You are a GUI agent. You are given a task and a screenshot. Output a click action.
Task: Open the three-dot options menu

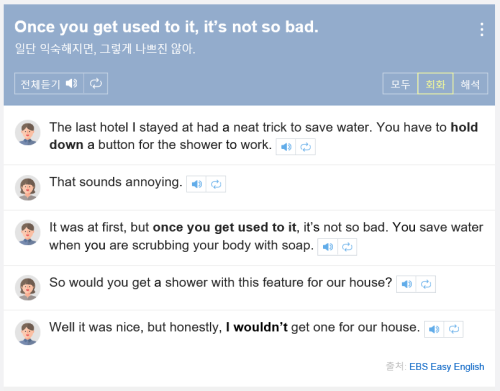tap(482, 29)
